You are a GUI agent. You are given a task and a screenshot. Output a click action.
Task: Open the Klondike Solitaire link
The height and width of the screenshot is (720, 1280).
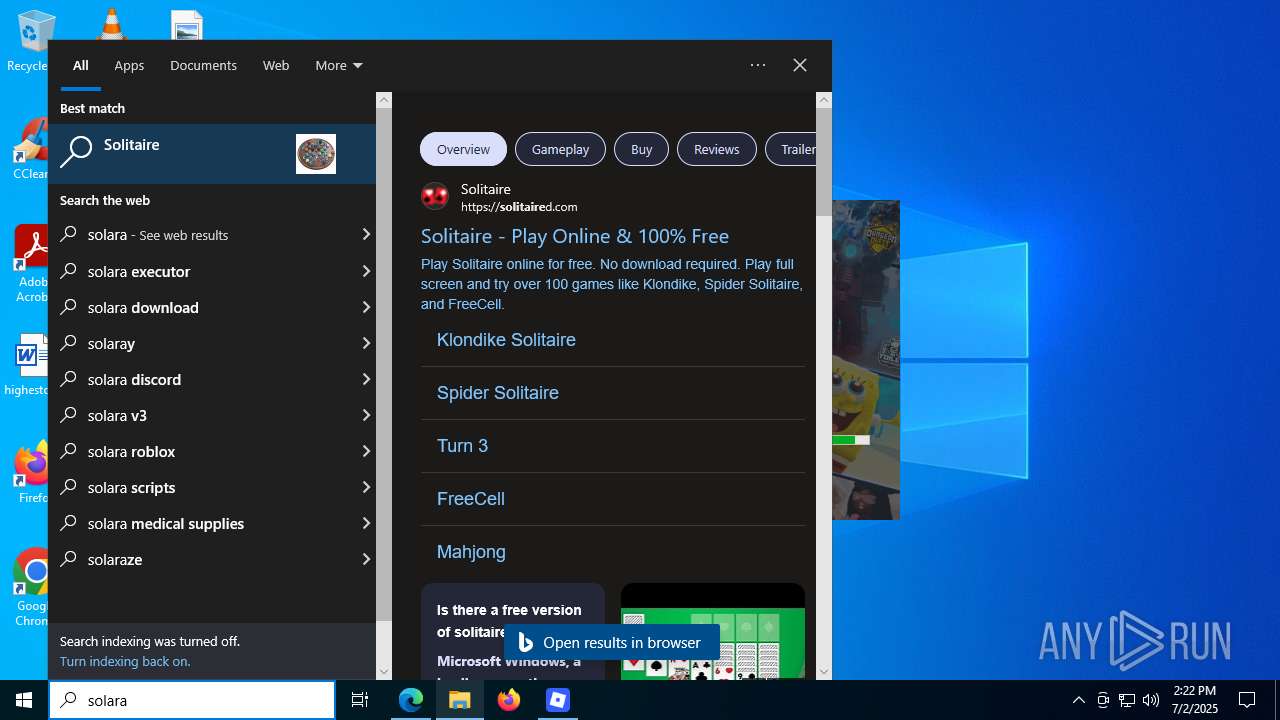tap(506, 340)
